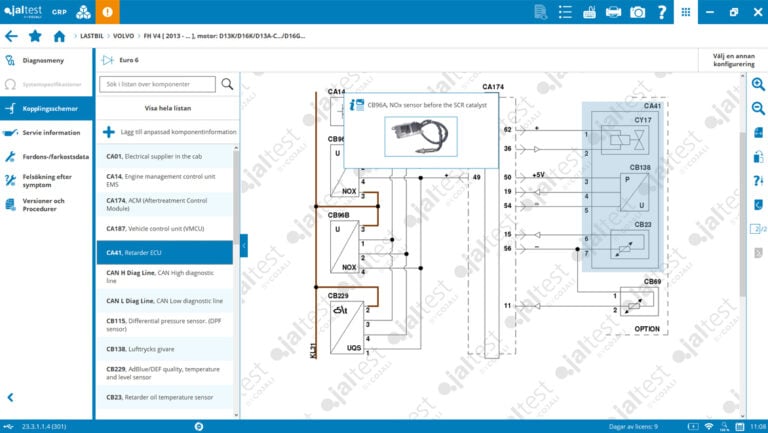Click the diagram page 2/2 indicator icon
This screenshot has width=768, height=433.
coord(758,229)
